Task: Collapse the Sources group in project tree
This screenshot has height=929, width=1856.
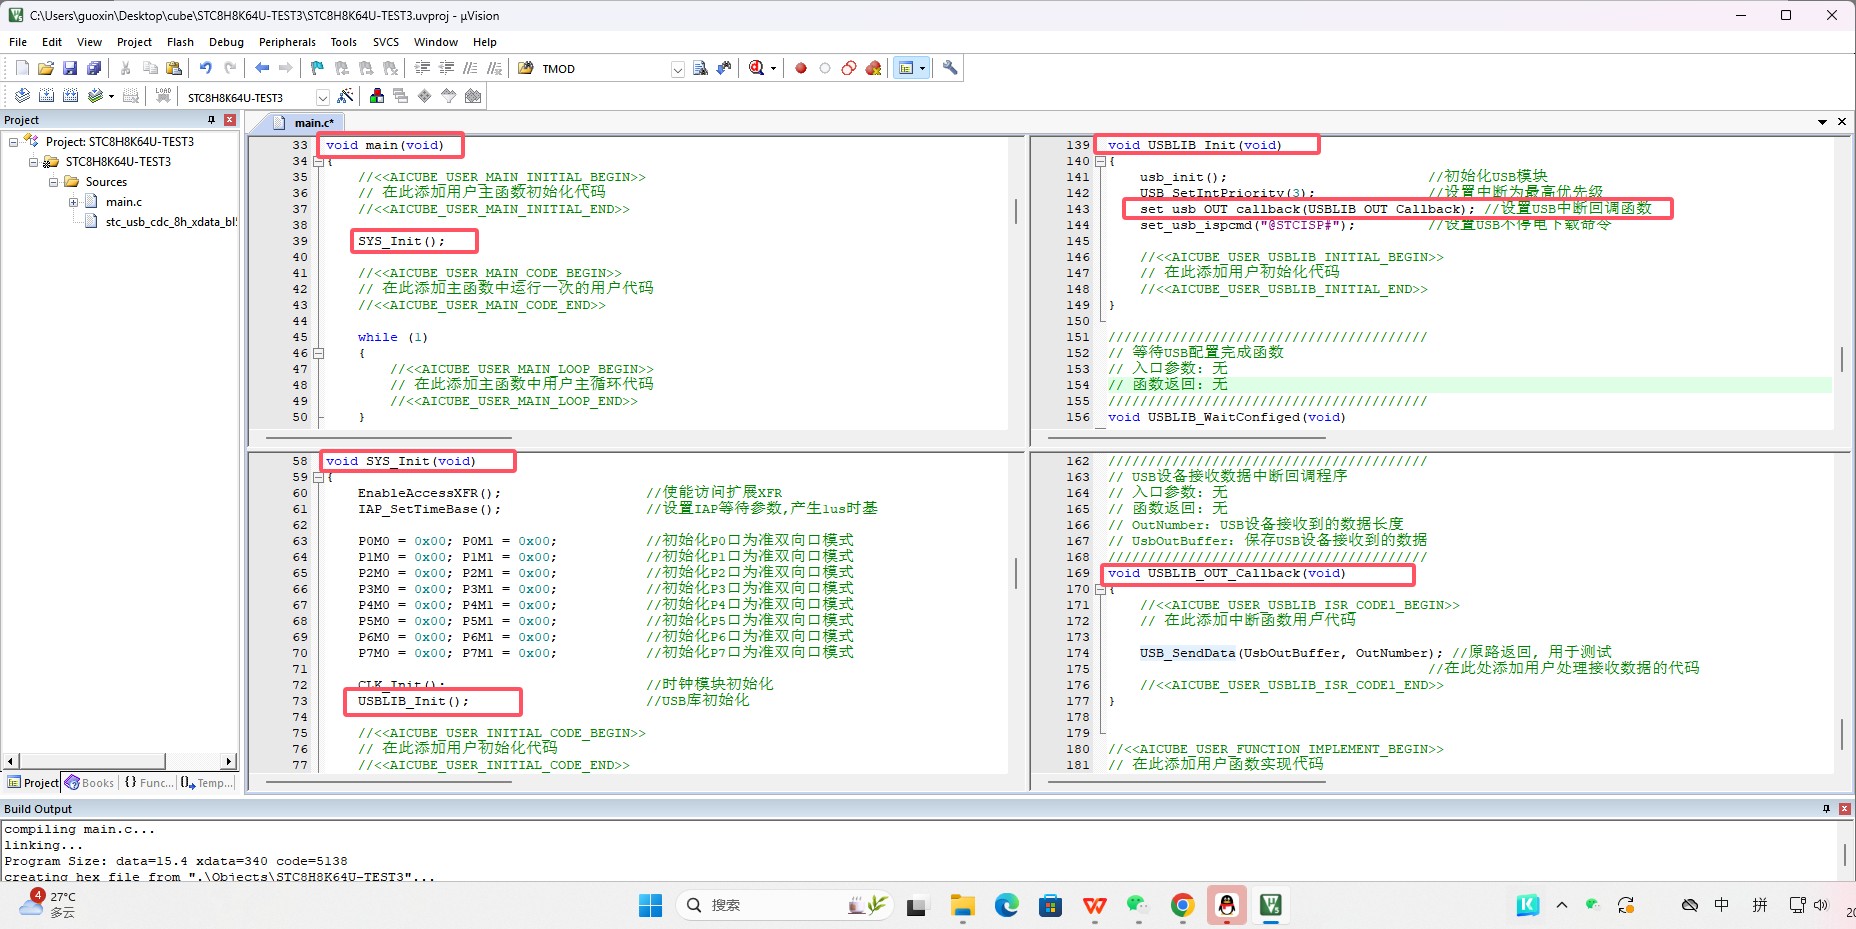Action: 54,182
